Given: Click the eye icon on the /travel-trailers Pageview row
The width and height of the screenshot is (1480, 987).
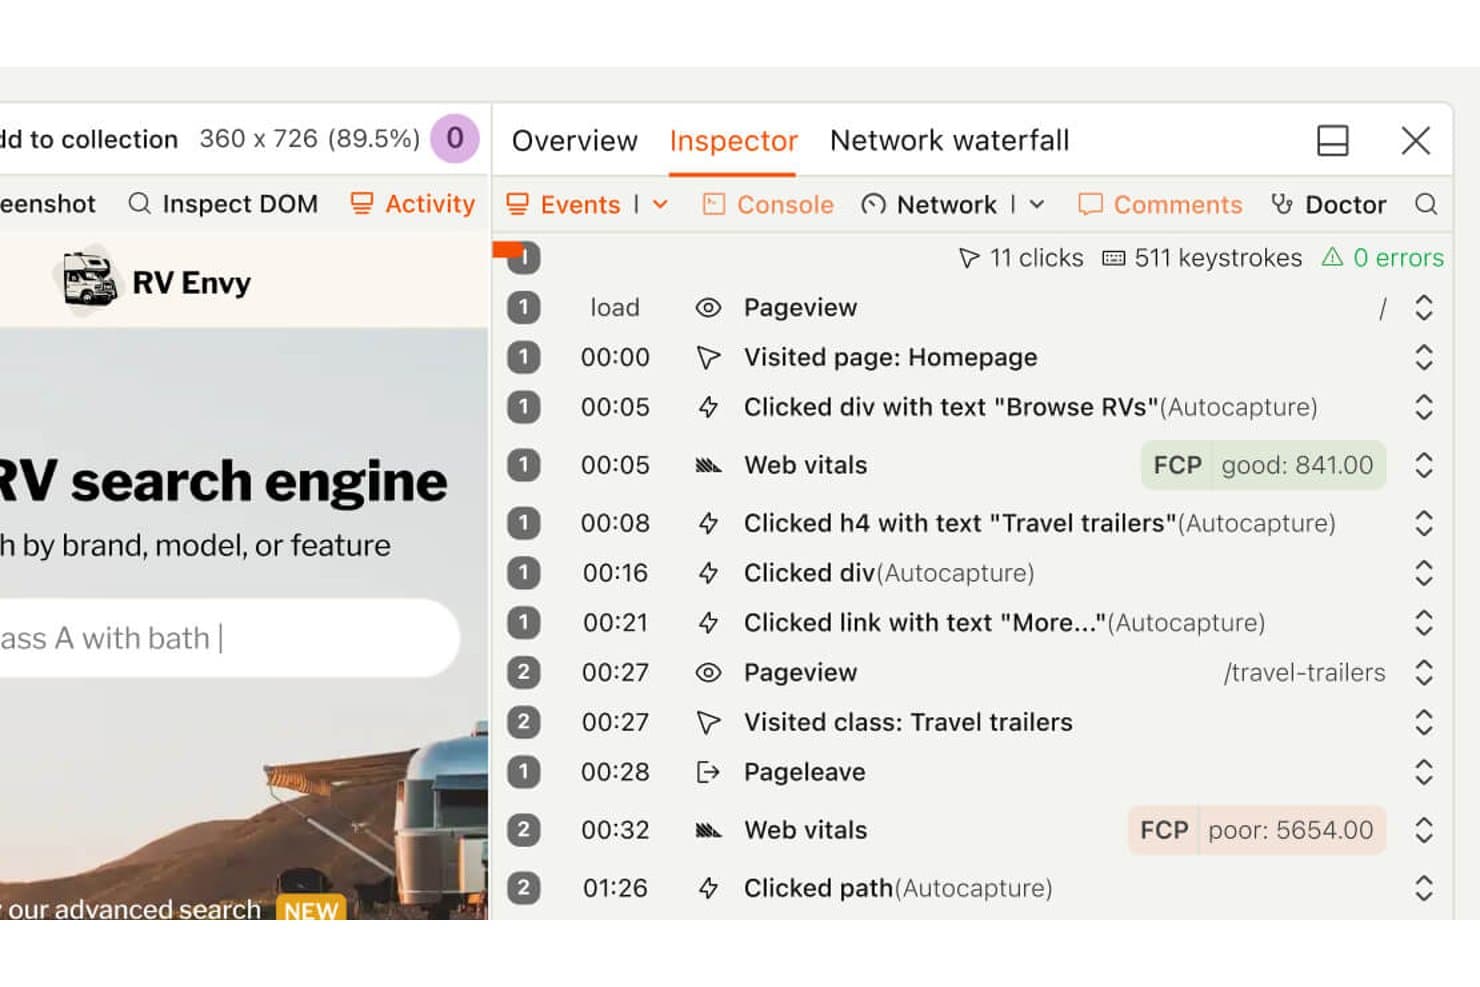Looking at the screenshot, I should coord(708,673).
